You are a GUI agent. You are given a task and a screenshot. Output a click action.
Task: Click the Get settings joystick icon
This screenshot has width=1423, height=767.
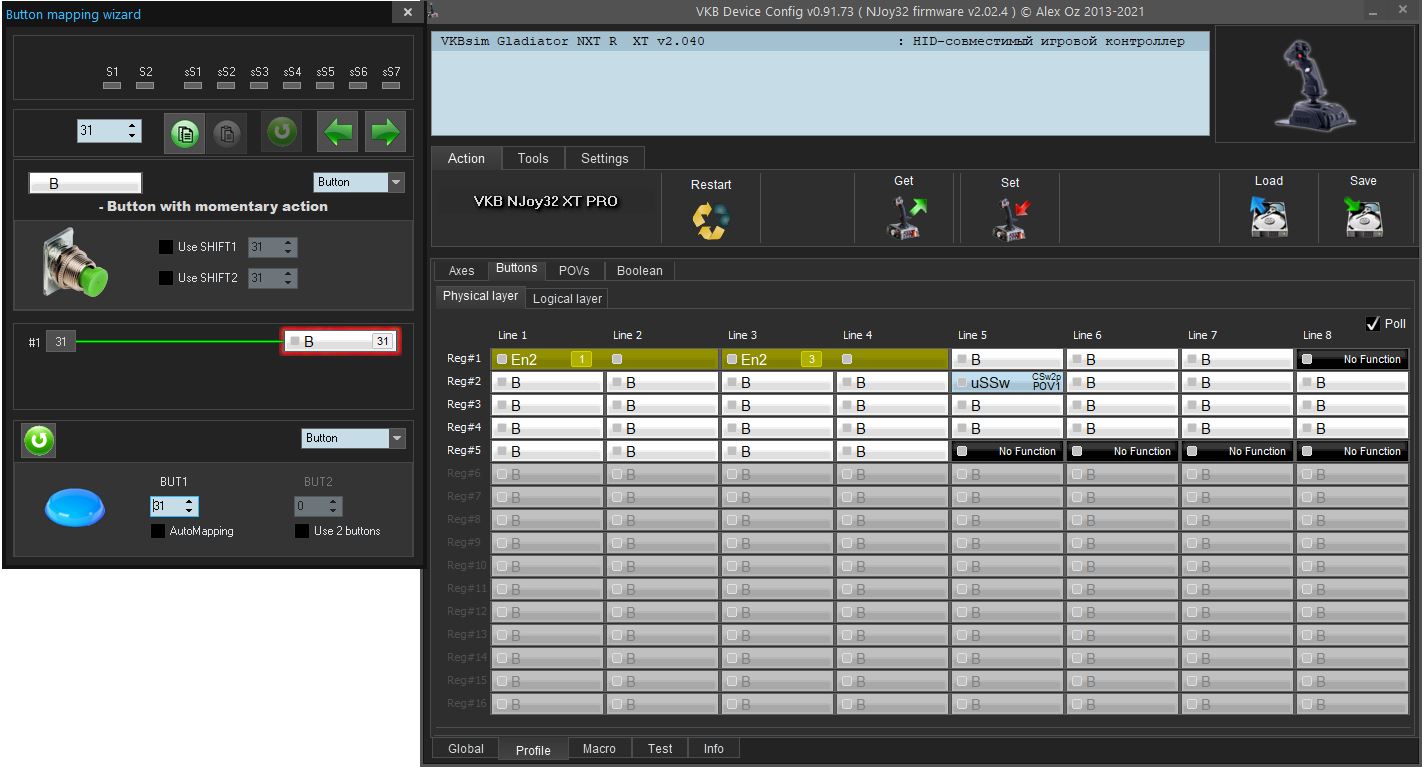pyautogui.click(x=903, y=217)
